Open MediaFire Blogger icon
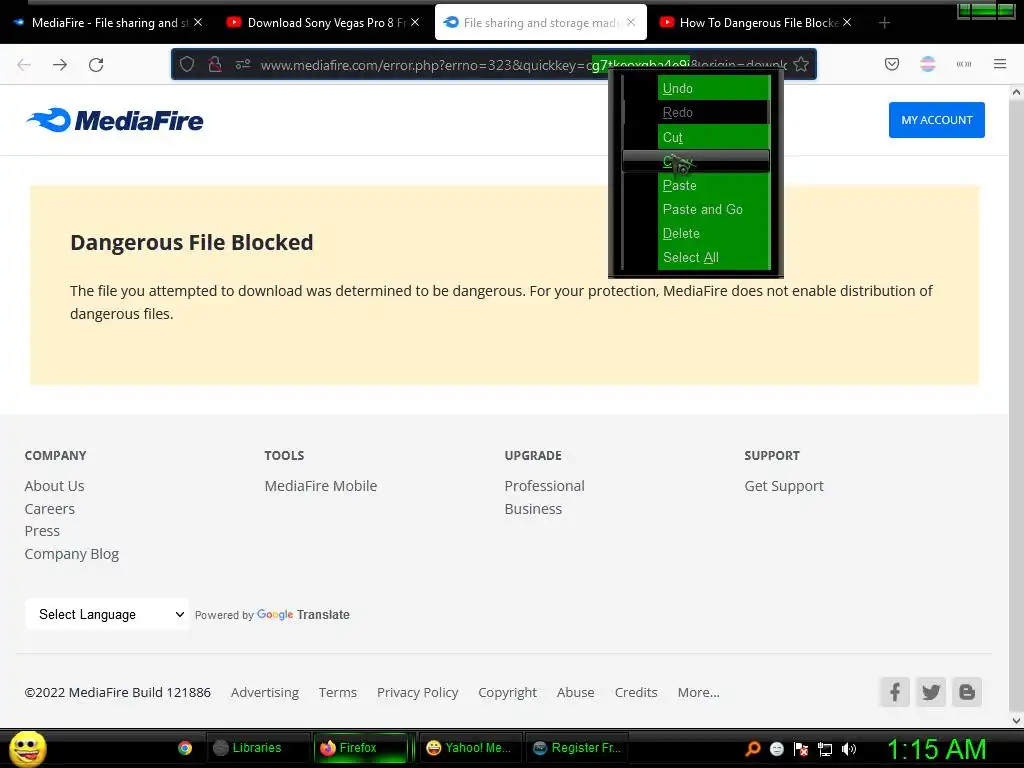 967,692
